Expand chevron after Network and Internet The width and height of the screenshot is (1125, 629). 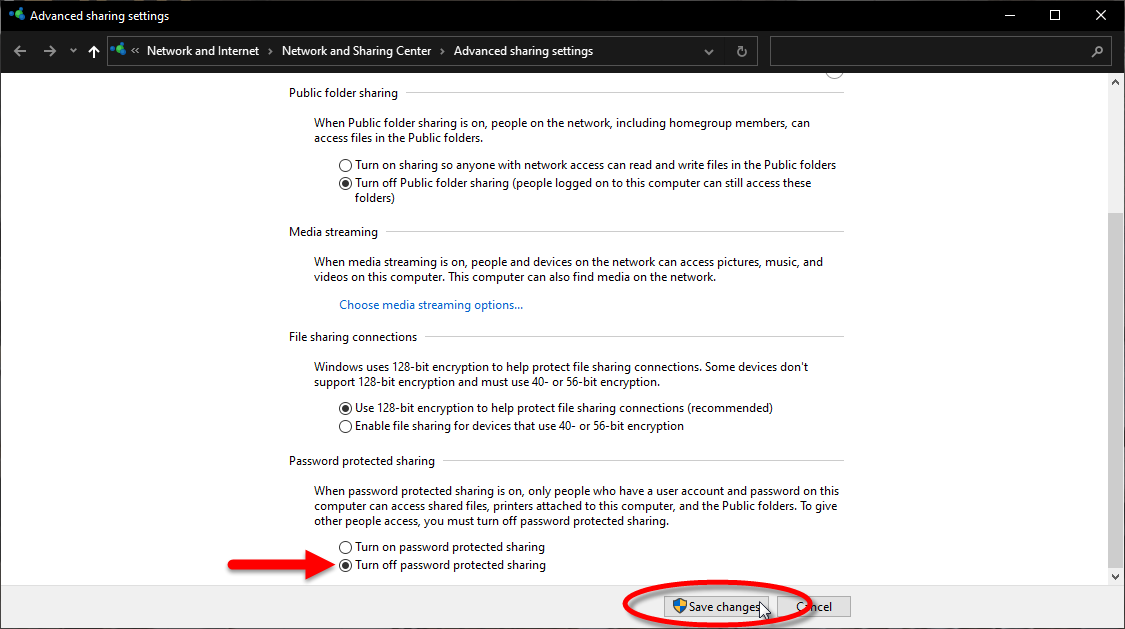point(271,51)
